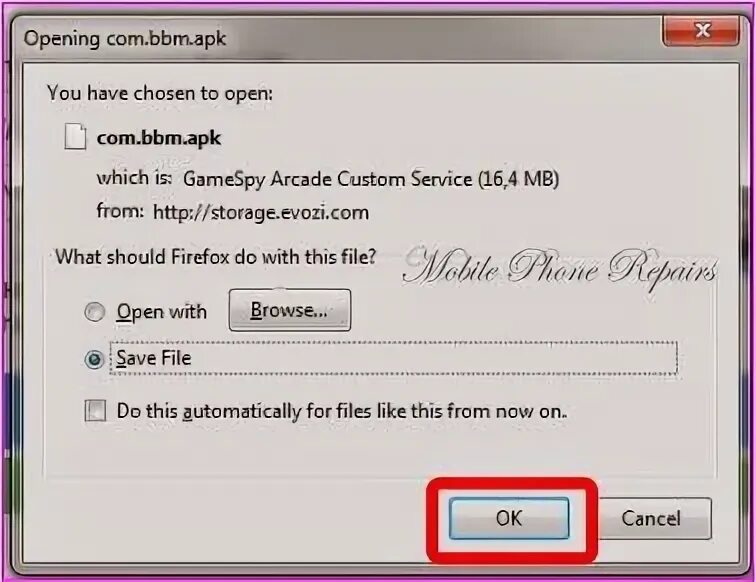
Task: Click the bold com.bbm.apk filename text
Action: click(x=159, y=138)
